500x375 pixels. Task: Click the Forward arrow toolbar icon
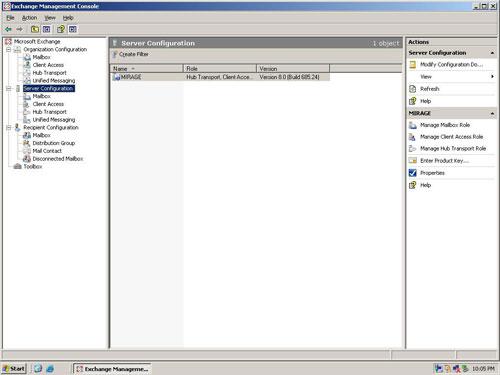[20, 29]
